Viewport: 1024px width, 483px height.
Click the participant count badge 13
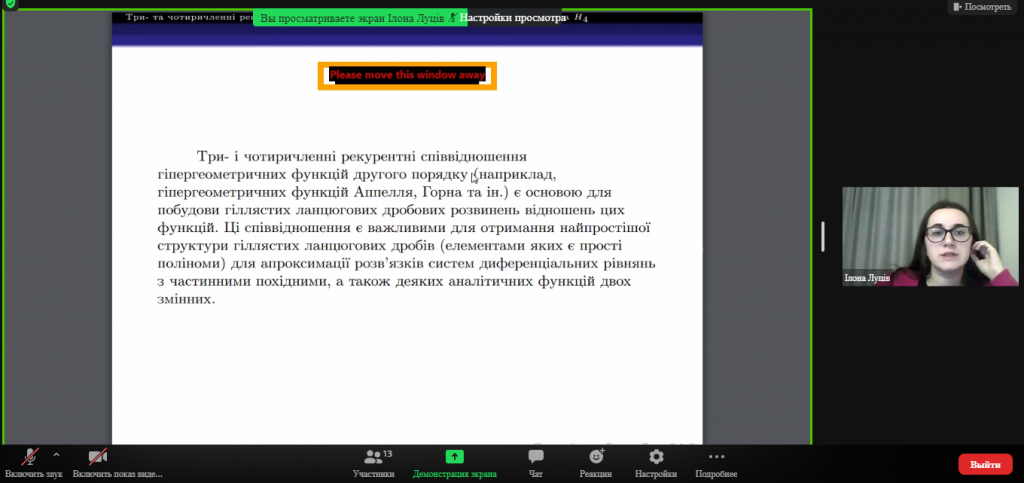click(x=387, y=453)
